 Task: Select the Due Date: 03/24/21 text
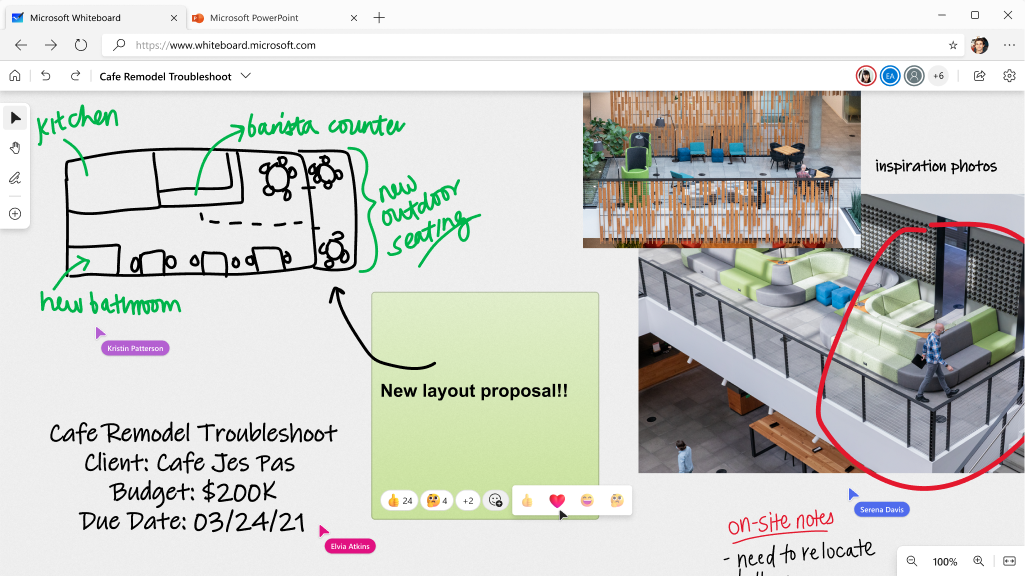193,521
